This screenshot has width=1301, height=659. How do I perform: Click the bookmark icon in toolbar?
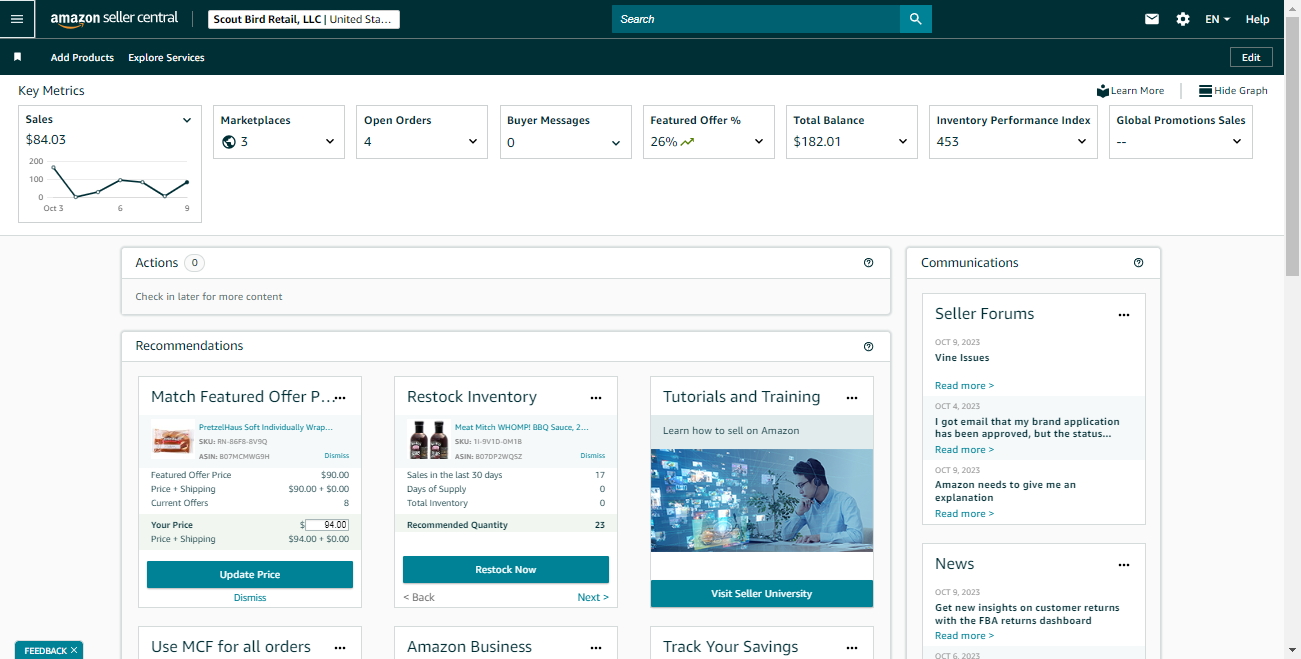click(17, 57)
